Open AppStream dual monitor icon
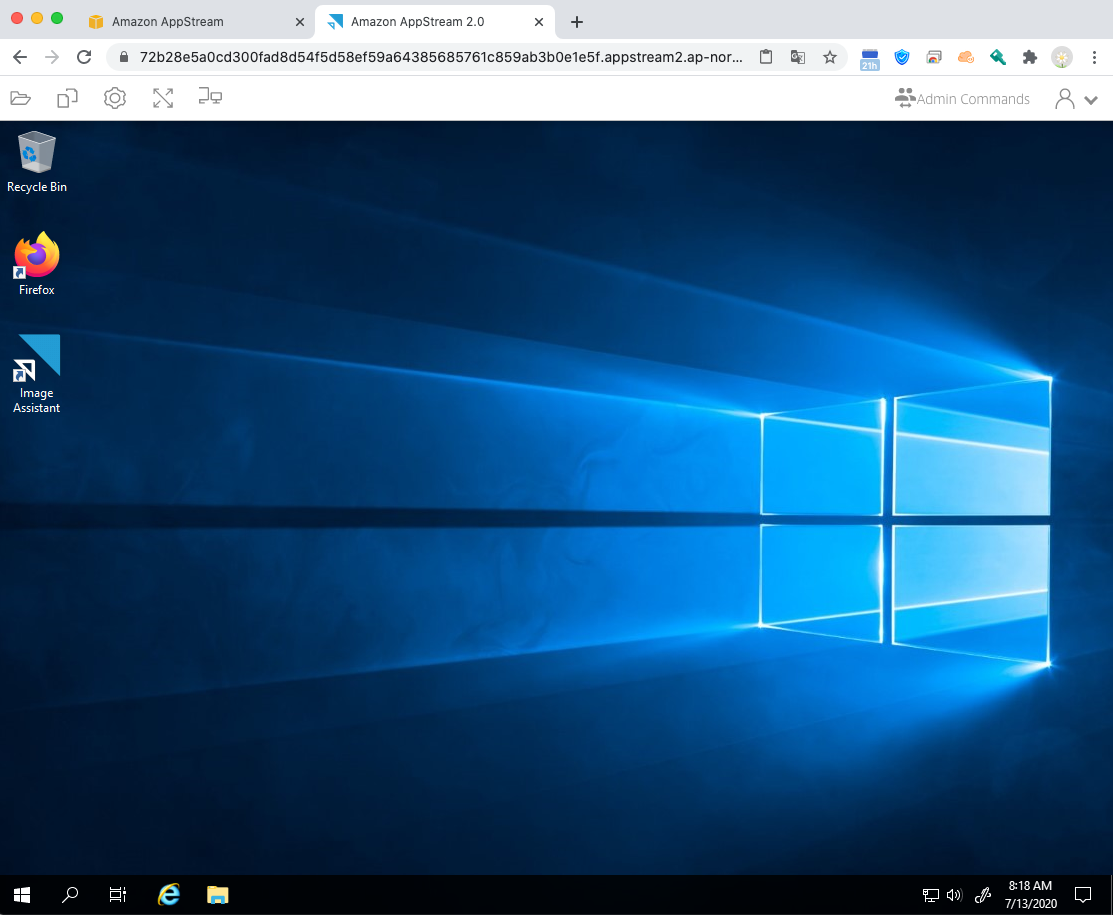The width and height of the screenshot is (1113, 915). [210, 97]
